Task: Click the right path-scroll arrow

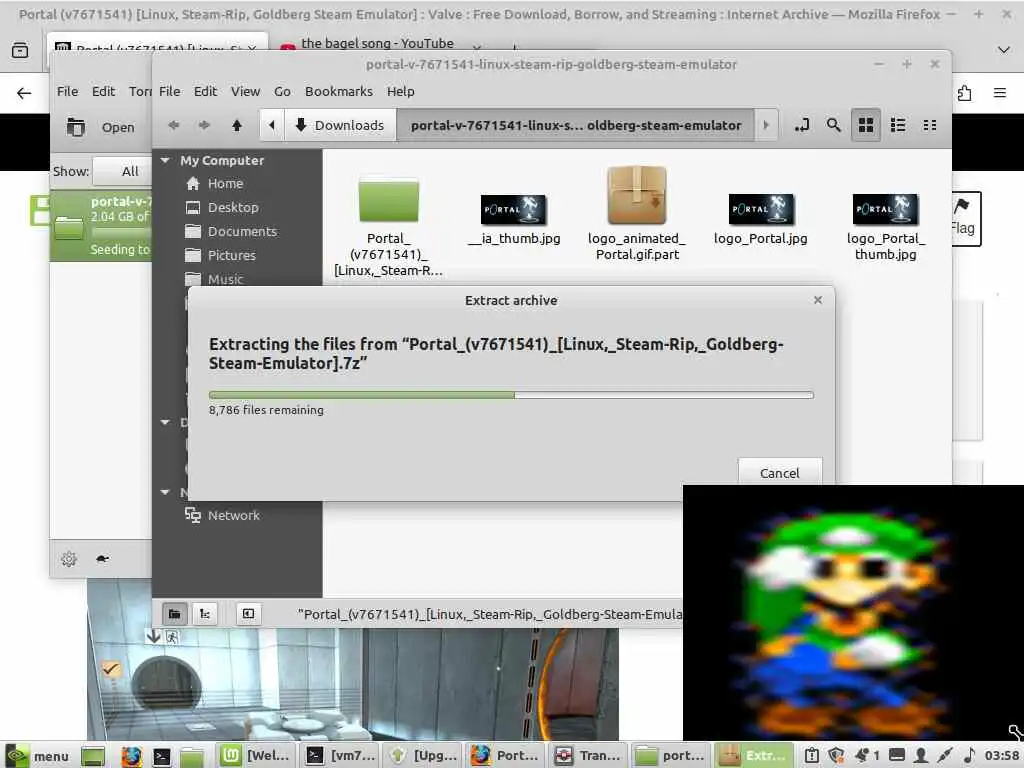Action: click(766, 125)
